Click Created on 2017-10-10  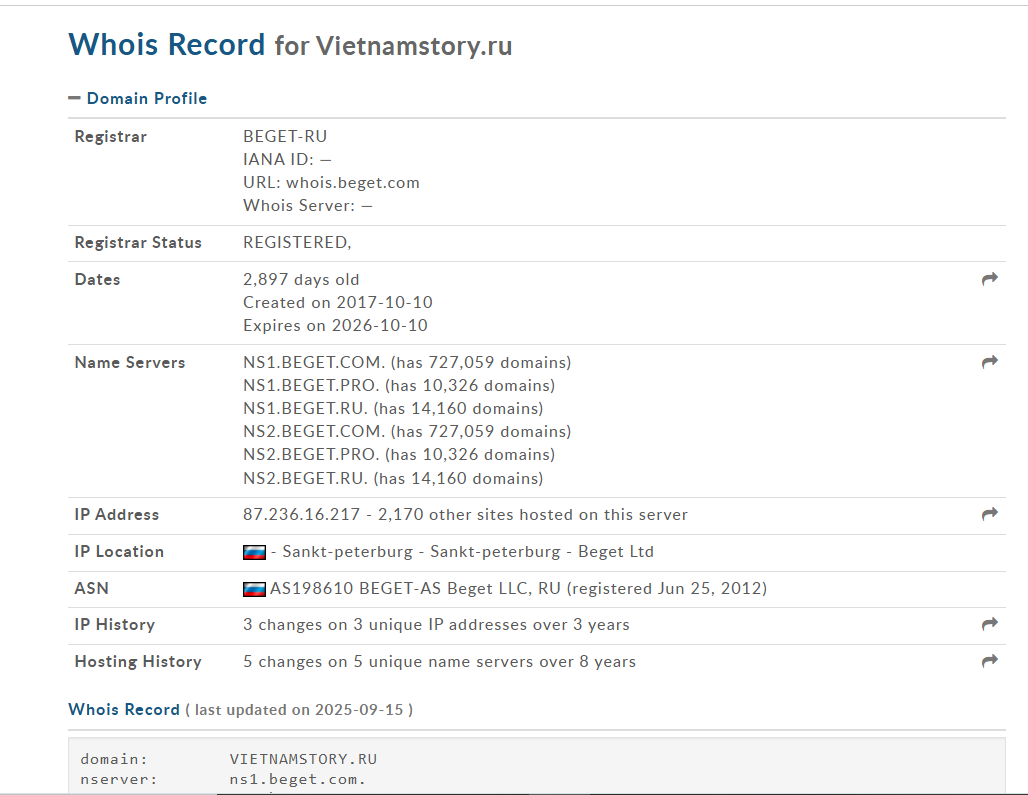pyautogui.click(x=338, y=302)
